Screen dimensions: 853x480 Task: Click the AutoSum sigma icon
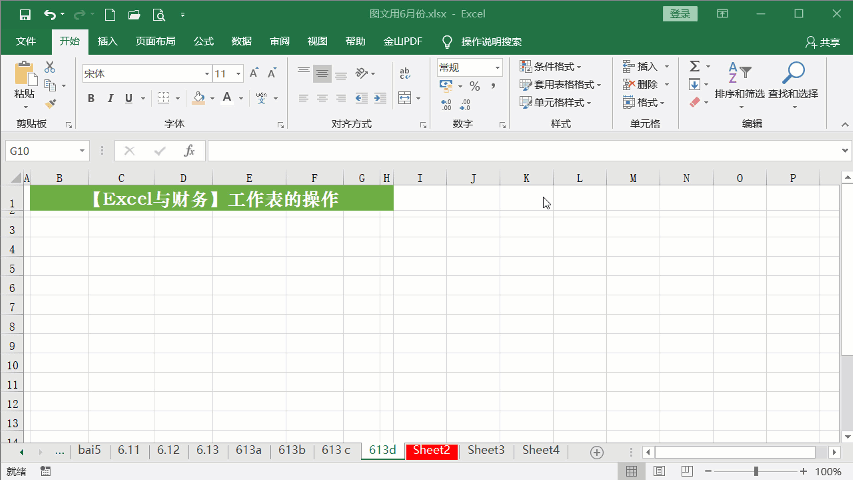[694, 66]
